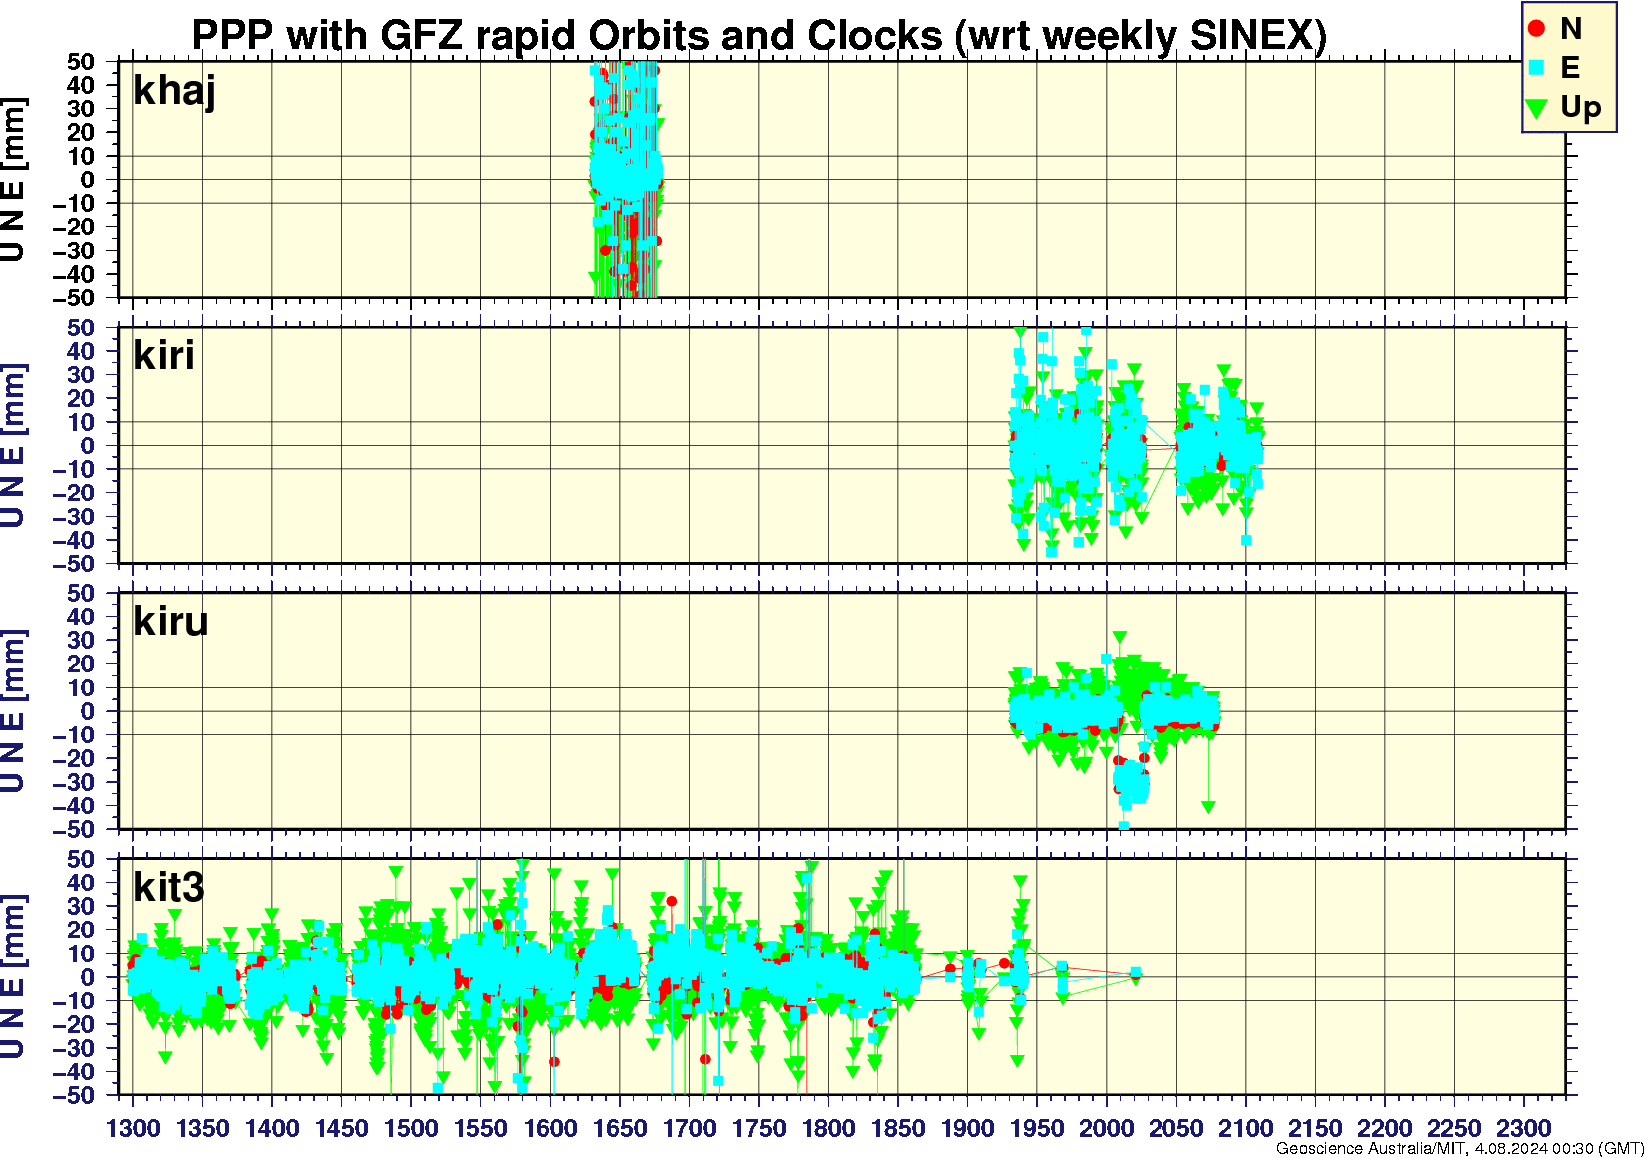The image size is (1644, 1158).
Task: Click the x-axis tick label 1700
Action: tap(689, 1128)
